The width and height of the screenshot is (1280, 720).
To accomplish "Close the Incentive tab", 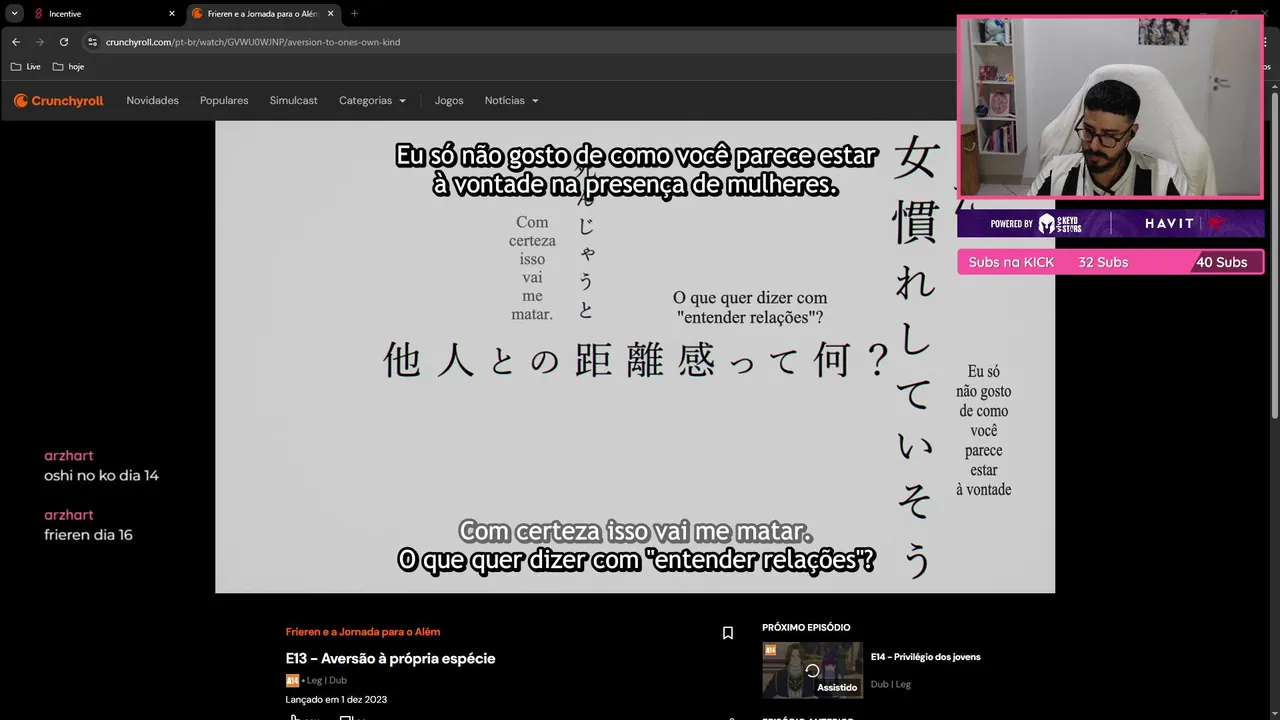I will point(171,14).
